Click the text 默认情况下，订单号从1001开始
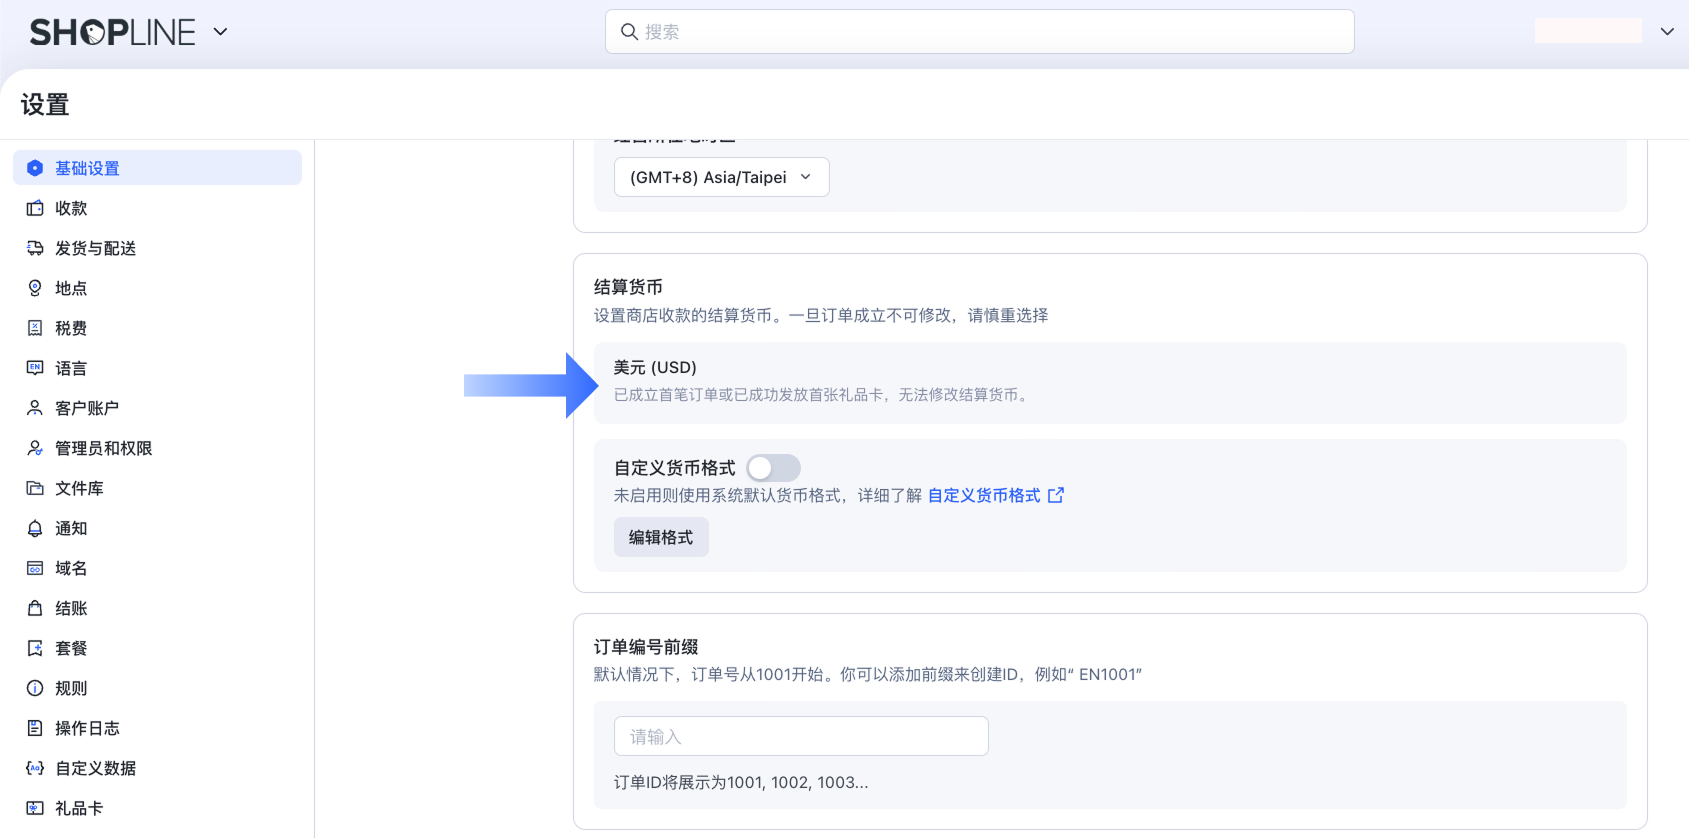This screenshot has height=838, width=1689. click(x=868, y=674)
